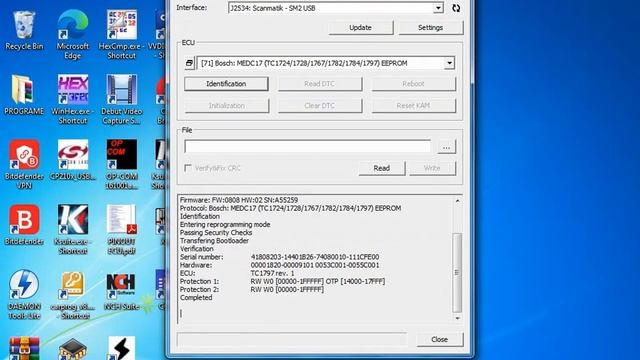Click the Clear DTC button
640x360 pixels.
320,106
